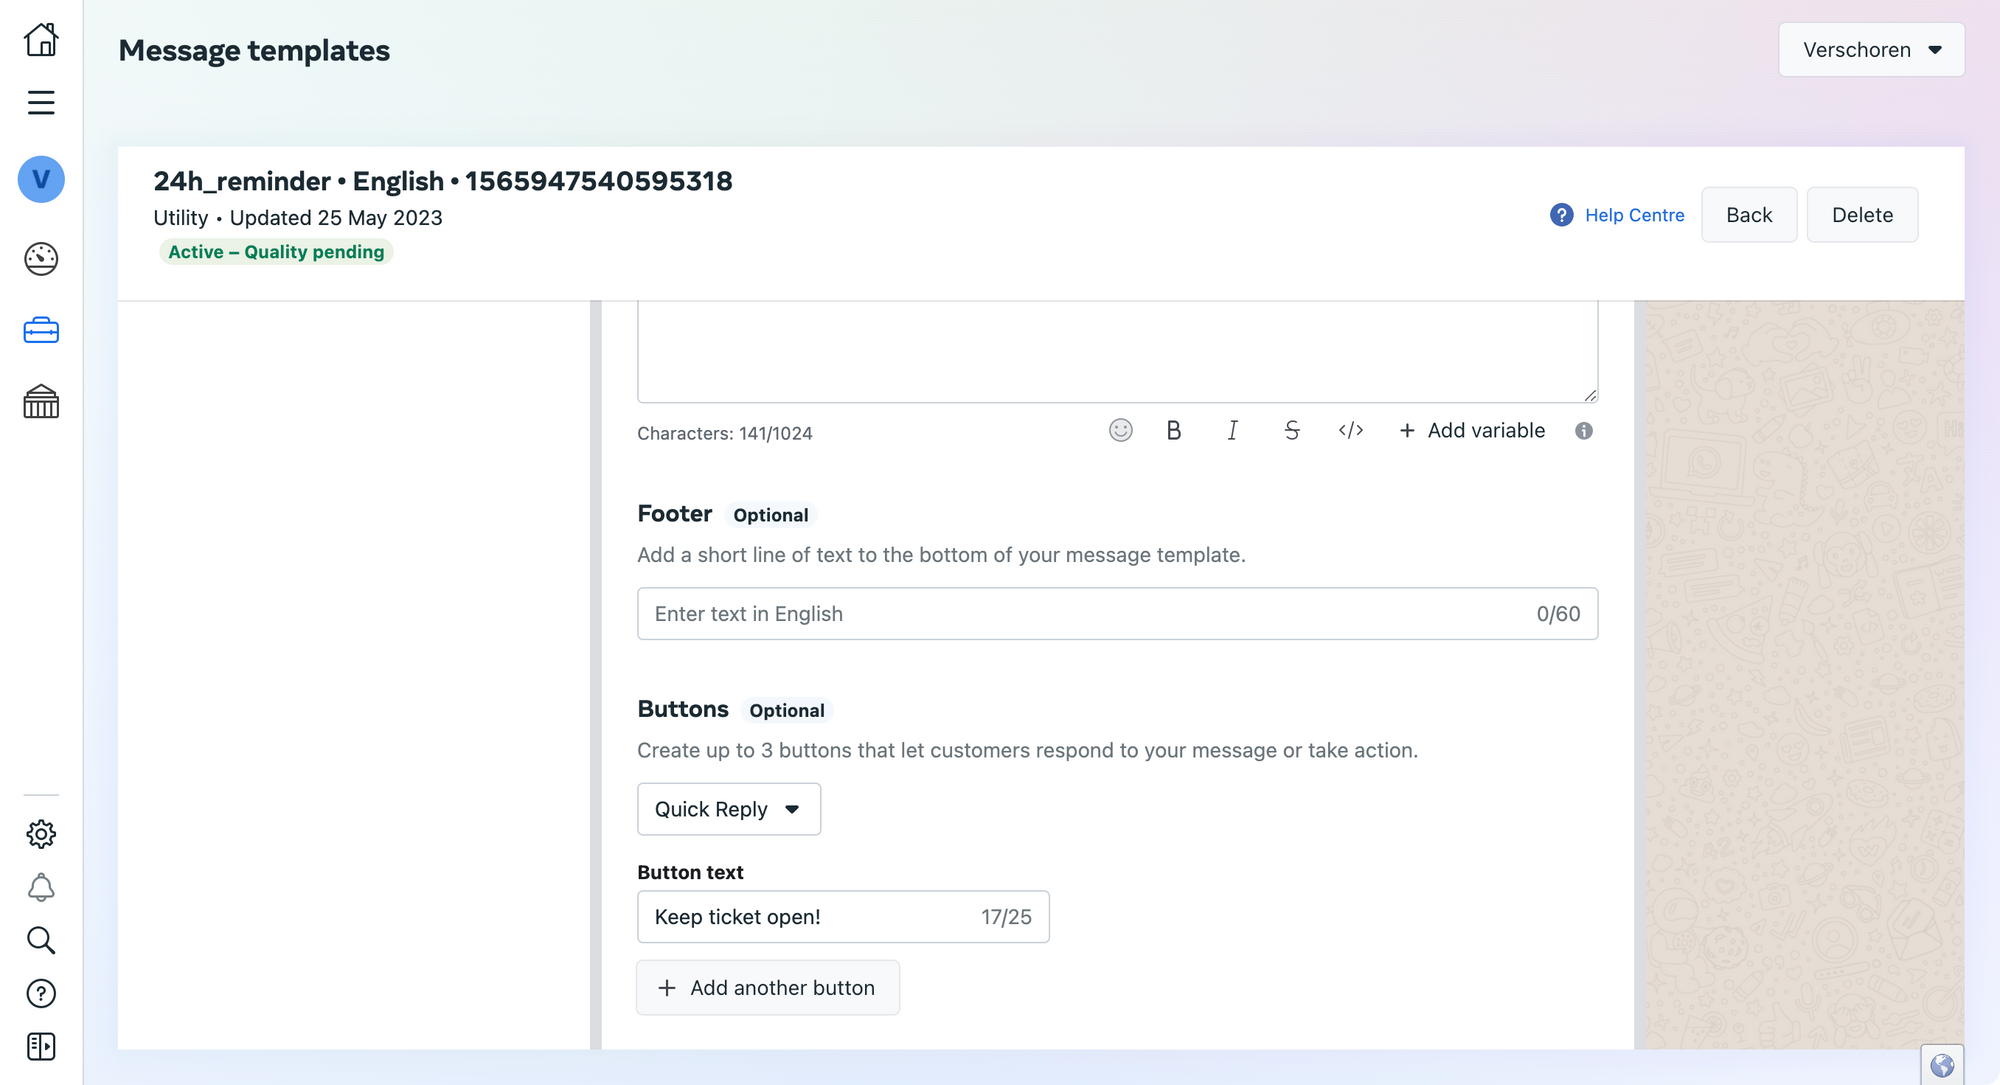The image size is (2000, 1085).
Task: Click the Footer text input field
Action: point(1117,614)
